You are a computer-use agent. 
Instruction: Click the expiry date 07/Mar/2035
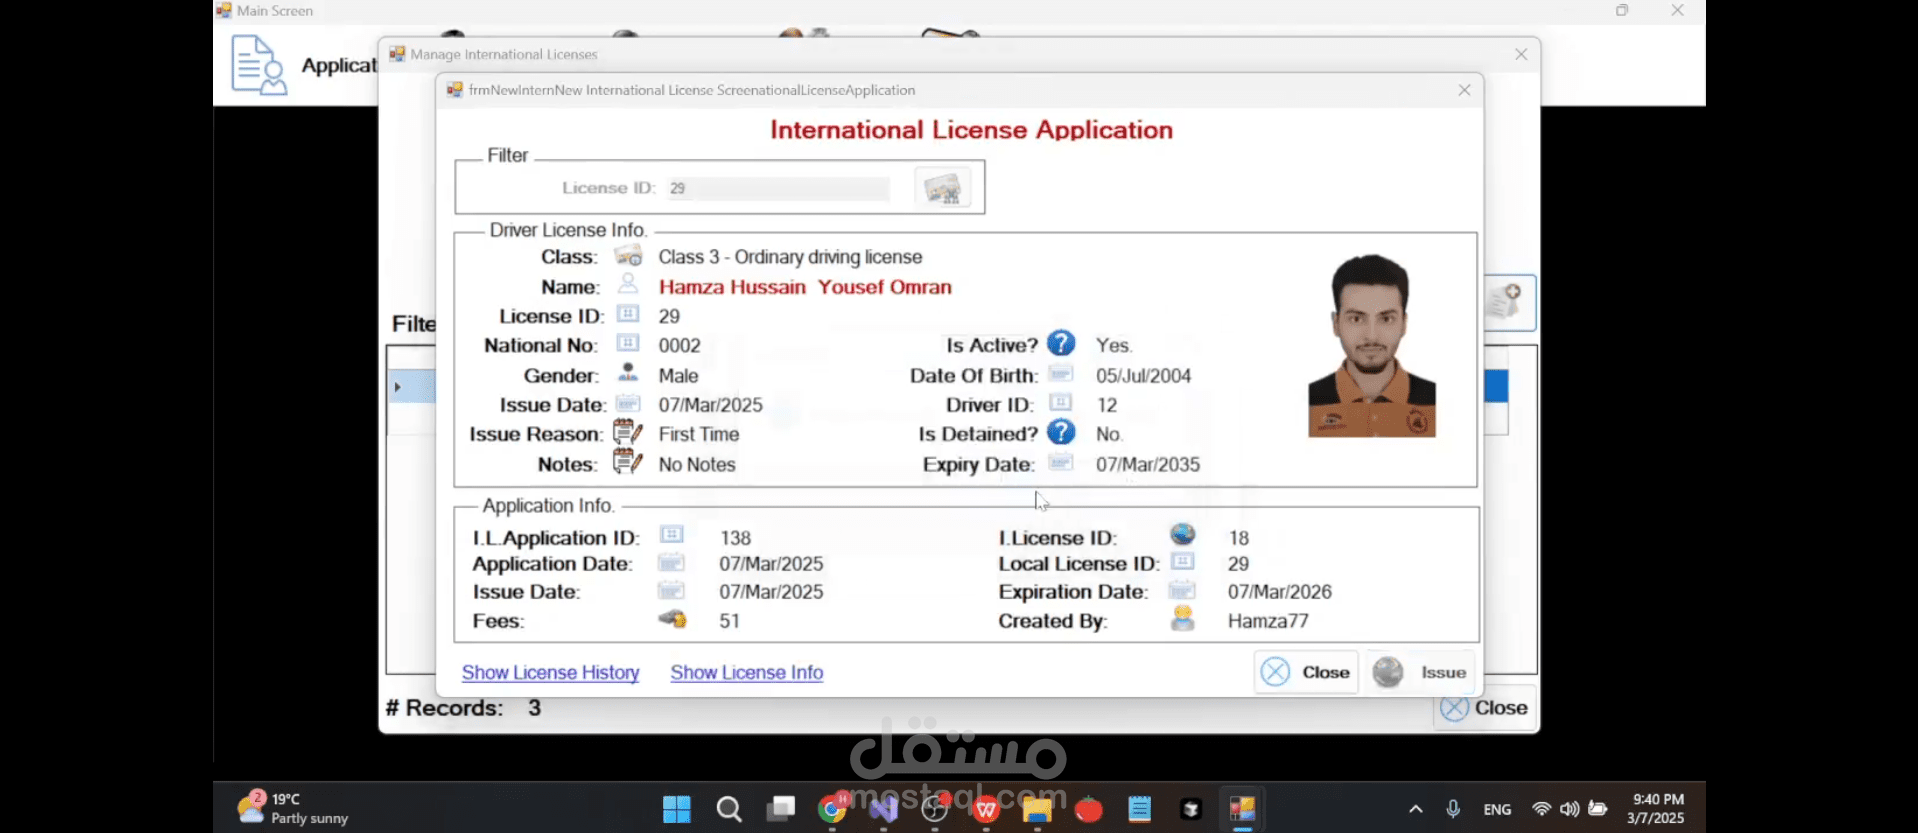[1148, 464]
